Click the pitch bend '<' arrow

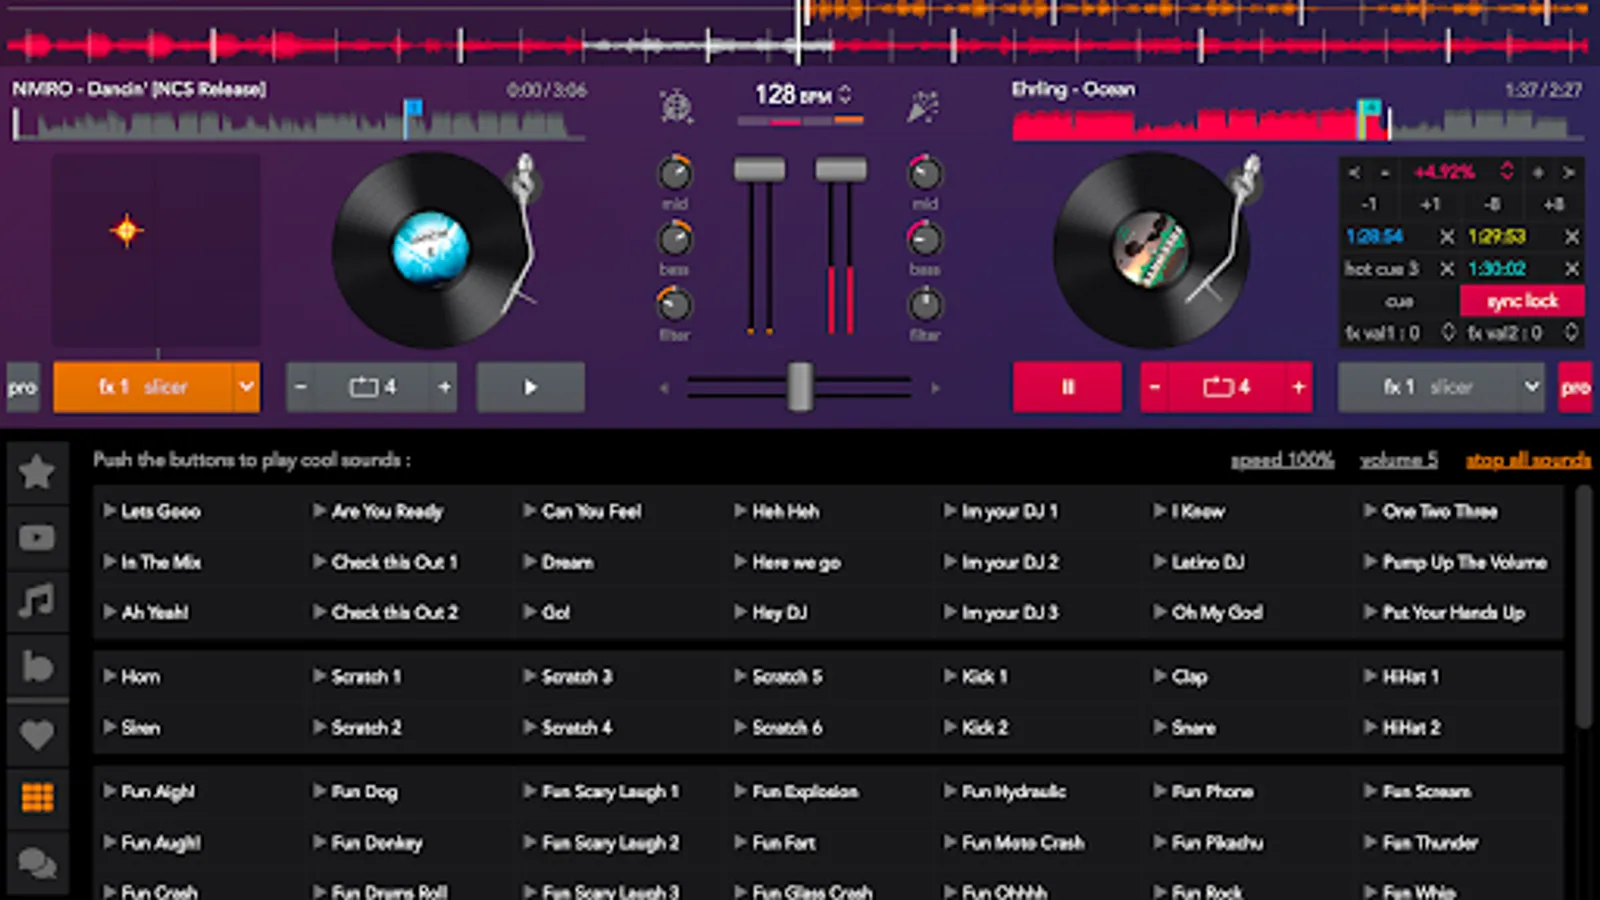[x=1354, y=172]
